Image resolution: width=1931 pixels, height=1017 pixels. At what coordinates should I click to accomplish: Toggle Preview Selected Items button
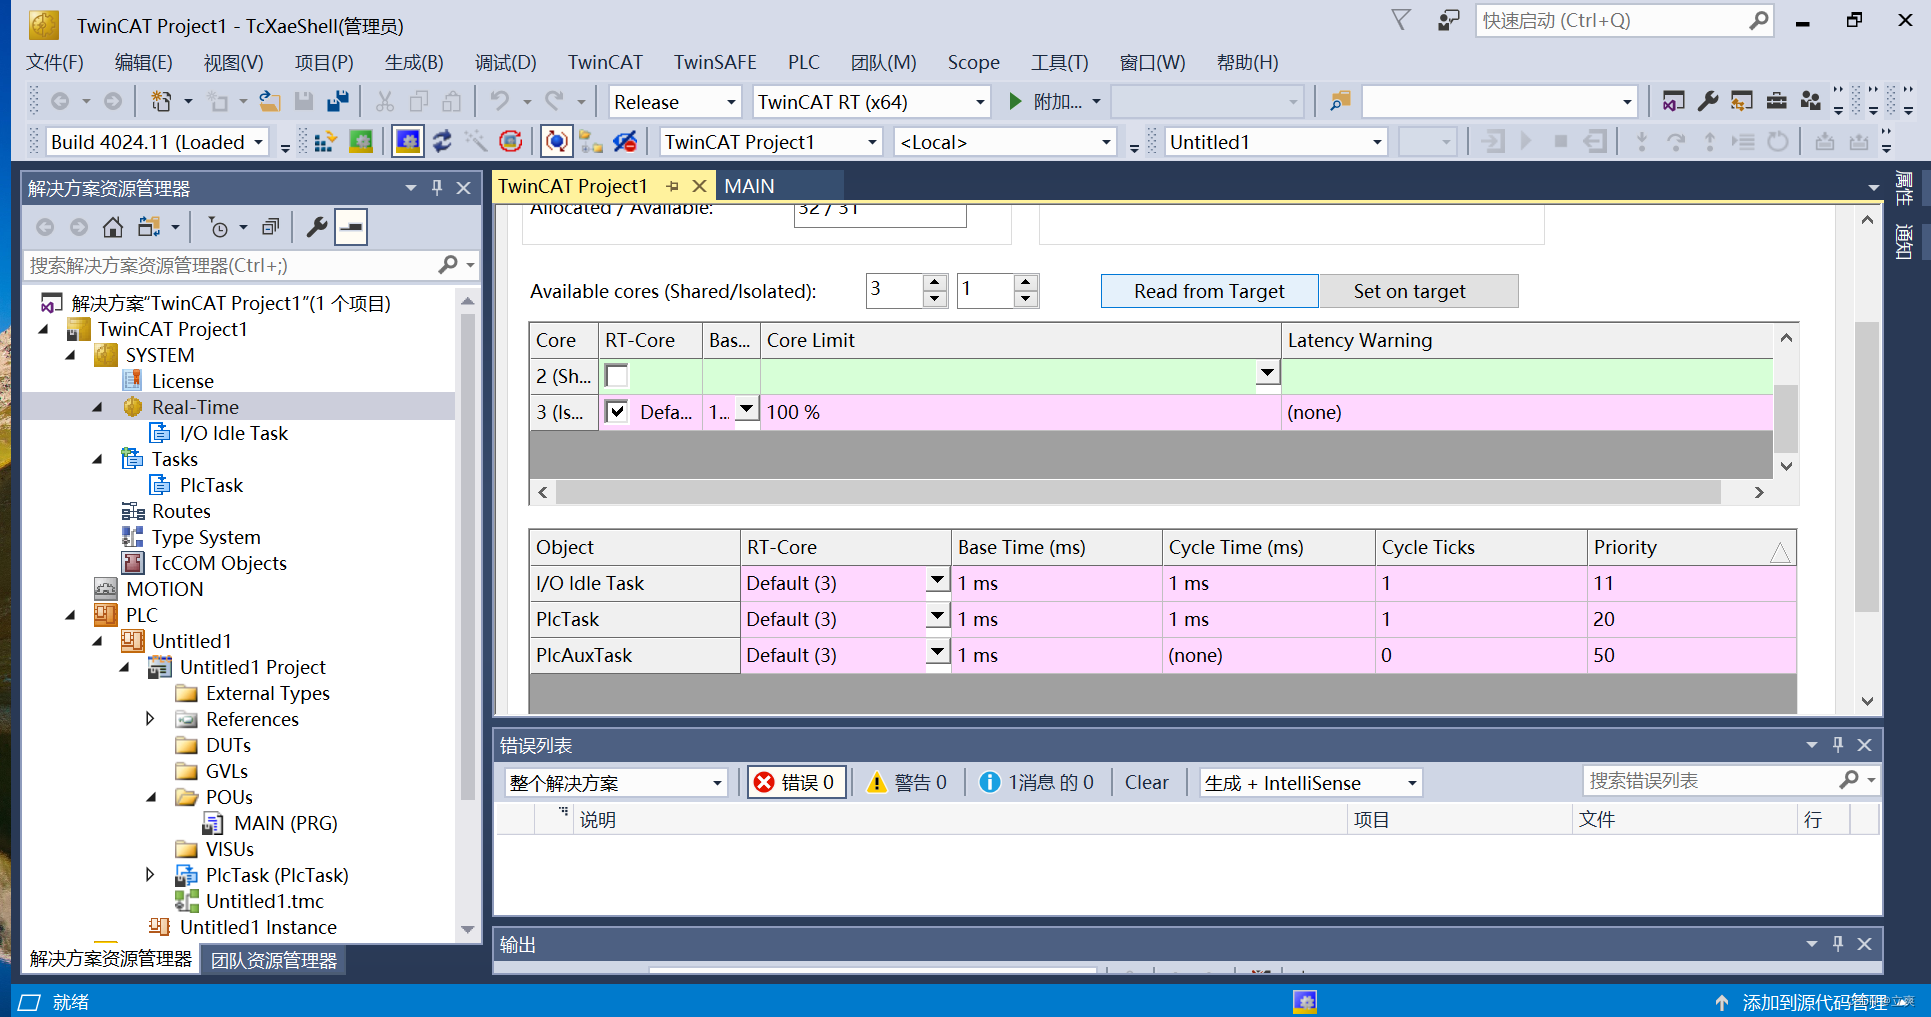[351, 227]
